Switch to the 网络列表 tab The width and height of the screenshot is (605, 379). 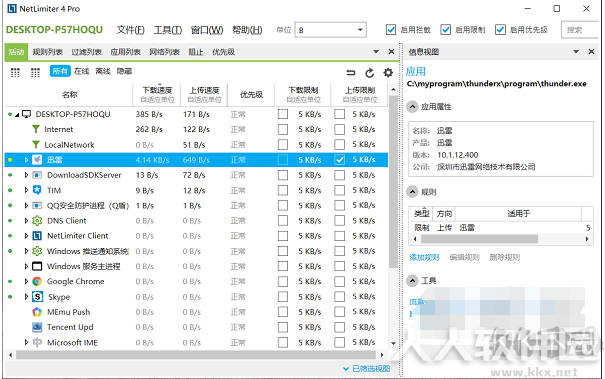(165, 52)
